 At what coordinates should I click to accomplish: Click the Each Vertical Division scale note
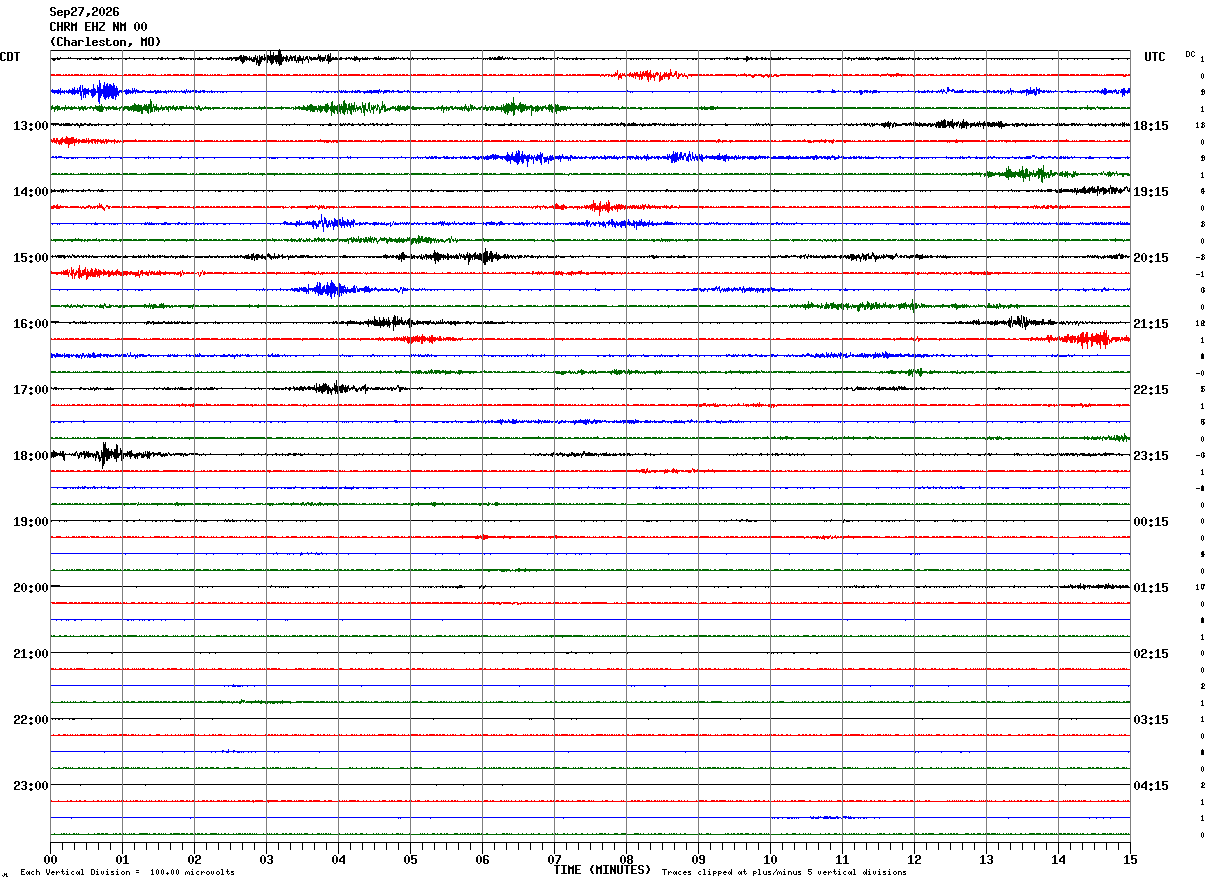[128, 873]
